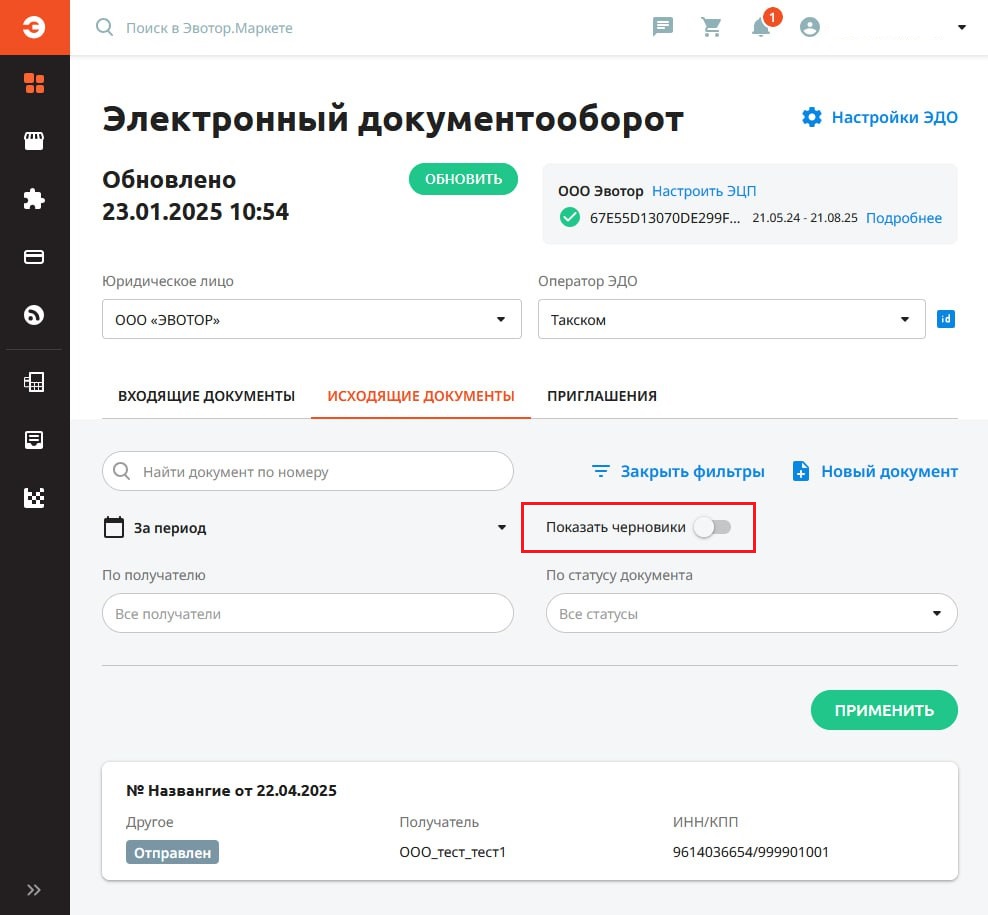Open the RSS feed icon in sidebar

[34, 314]
